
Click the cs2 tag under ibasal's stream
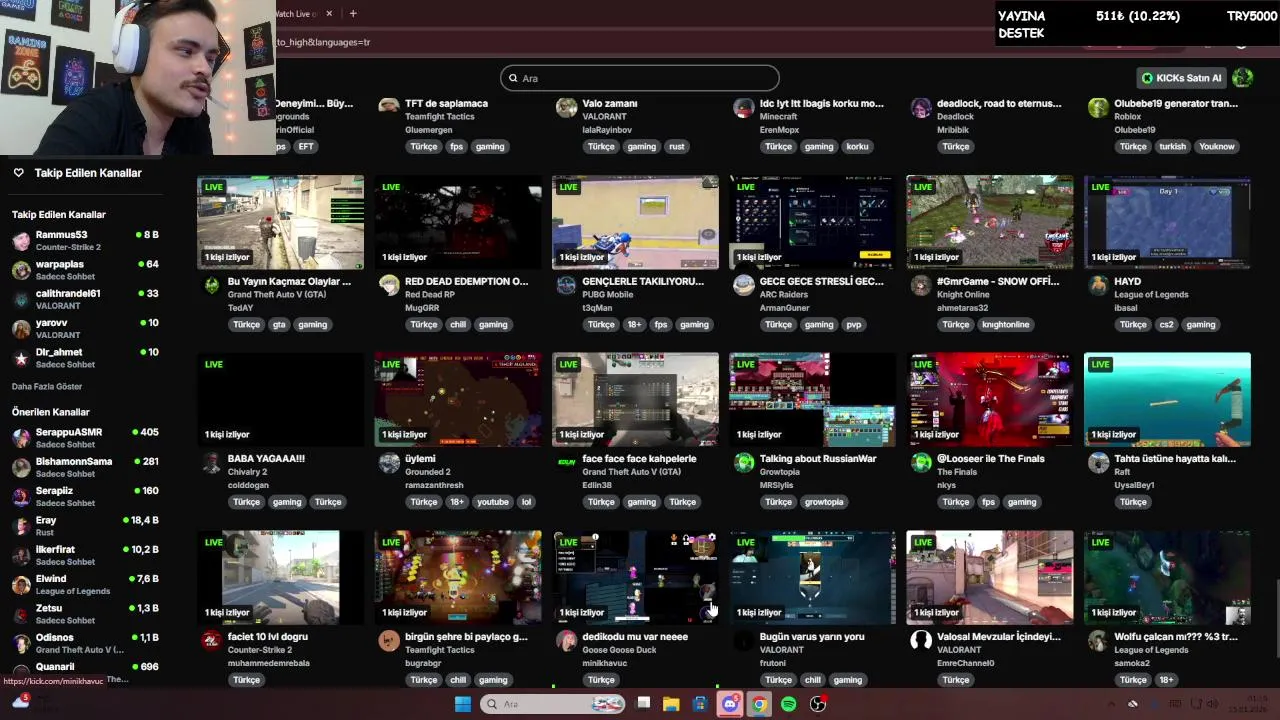[1166, 324]
